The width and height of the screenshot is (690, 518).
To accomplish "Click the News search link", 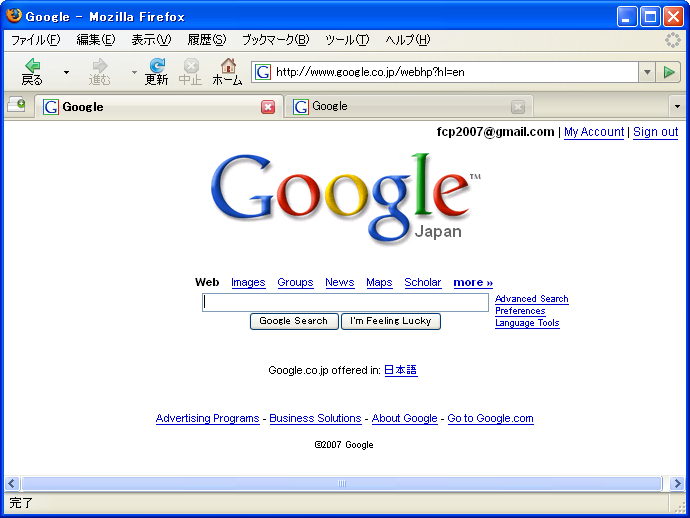I will [x=340, y=283].
